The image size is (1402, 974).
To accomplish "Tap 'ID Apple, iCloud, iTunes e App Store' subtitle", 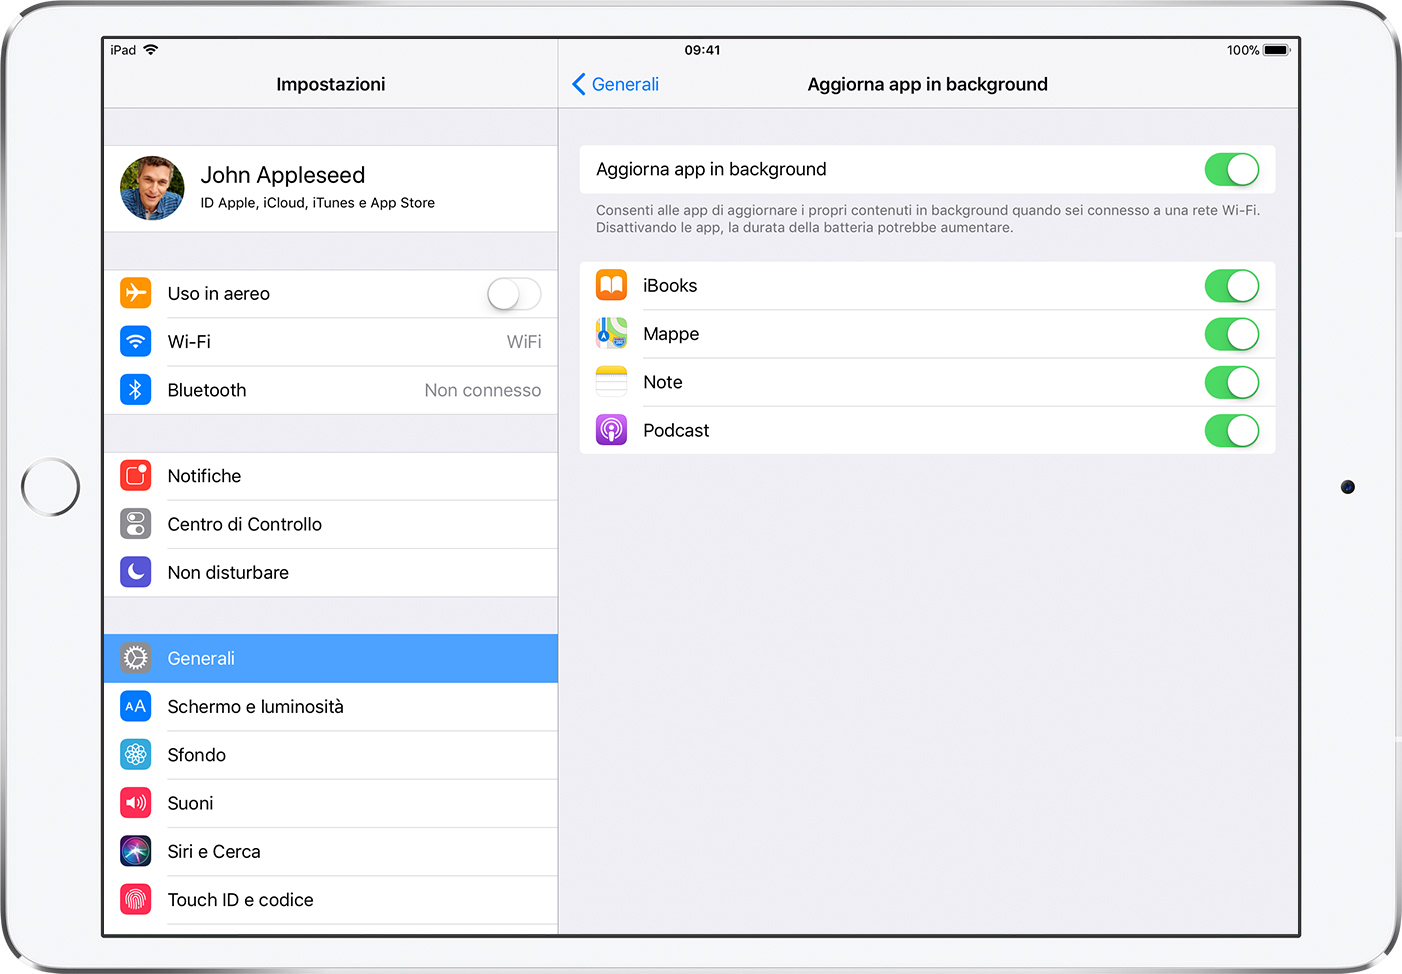I will click(317, 203).
